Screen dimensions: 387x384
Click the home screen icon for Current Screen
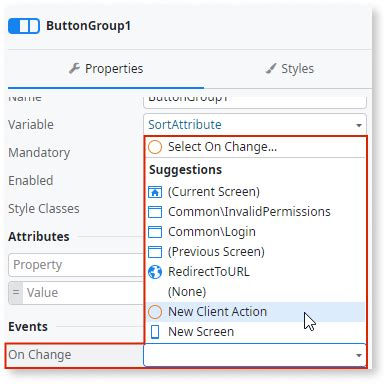point(155,192)
